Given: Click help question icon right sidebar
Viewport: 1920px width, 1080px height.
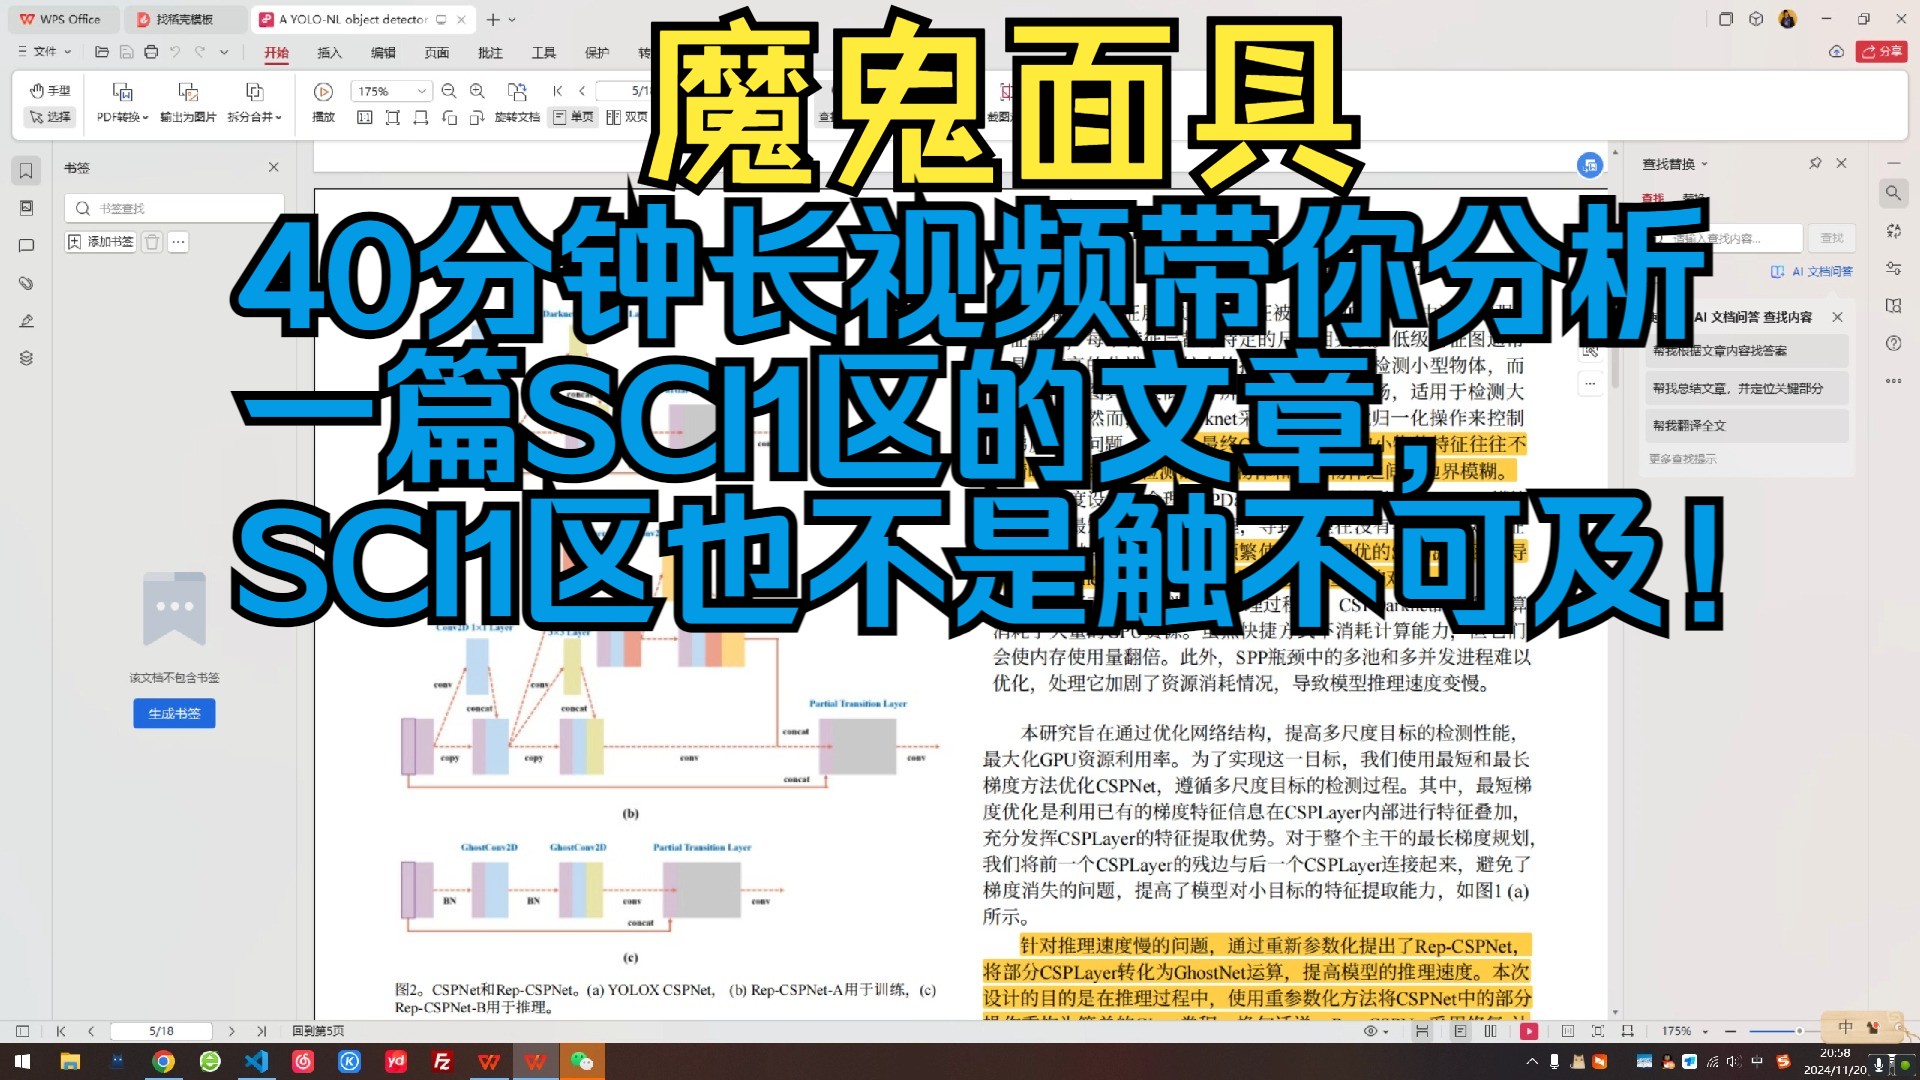Looking at the screenshot, I should pyautogui.click(x=1893, y=343).
